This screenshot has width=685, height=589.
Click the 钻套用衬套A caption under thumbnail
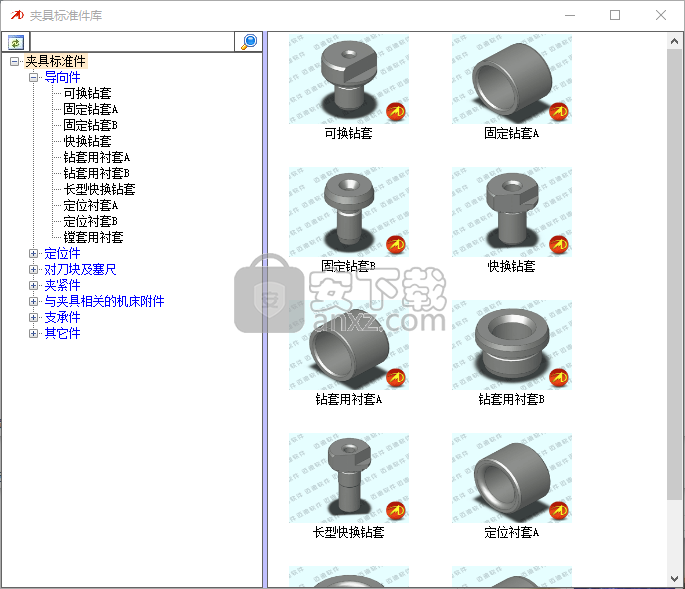pyautogui.click(x=349, y=399)
